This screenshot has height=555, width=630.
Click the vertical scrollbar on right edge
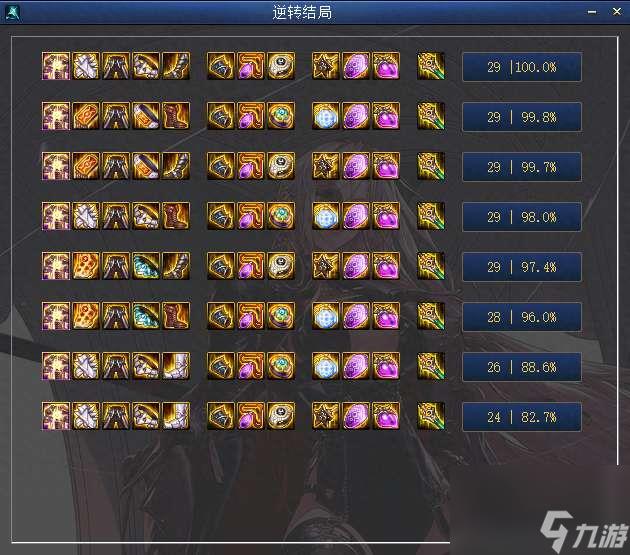[618, 251]
